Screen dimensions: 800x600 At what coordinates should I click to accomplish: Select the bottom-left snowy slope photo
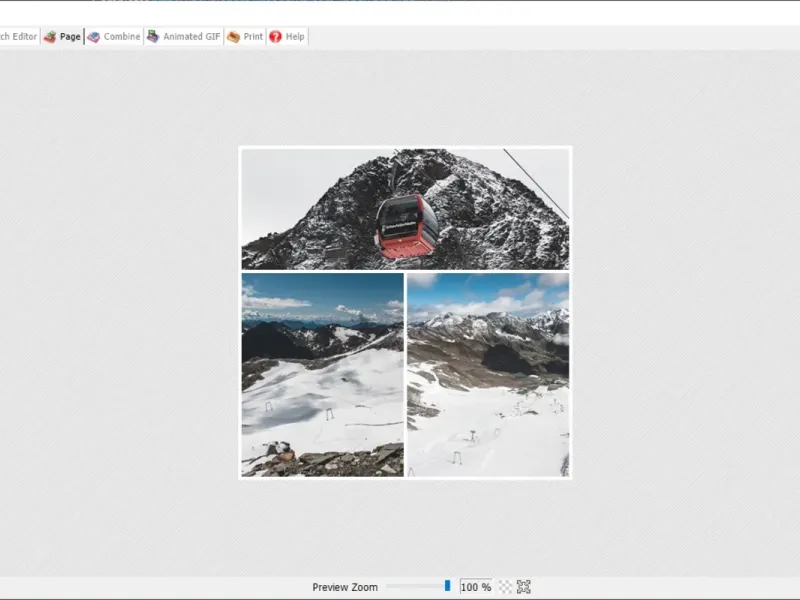322,375
